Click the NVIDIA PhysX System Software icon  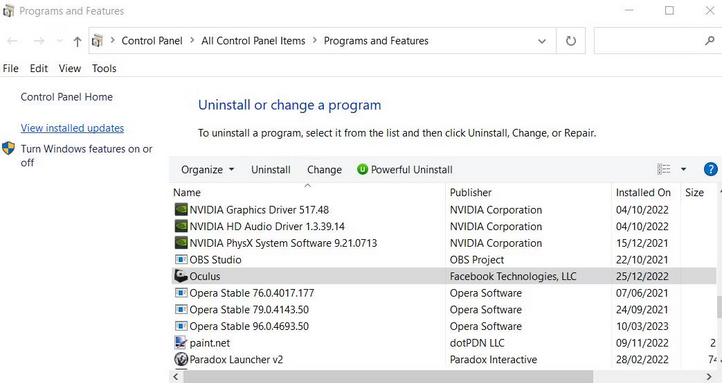point(181,243)
